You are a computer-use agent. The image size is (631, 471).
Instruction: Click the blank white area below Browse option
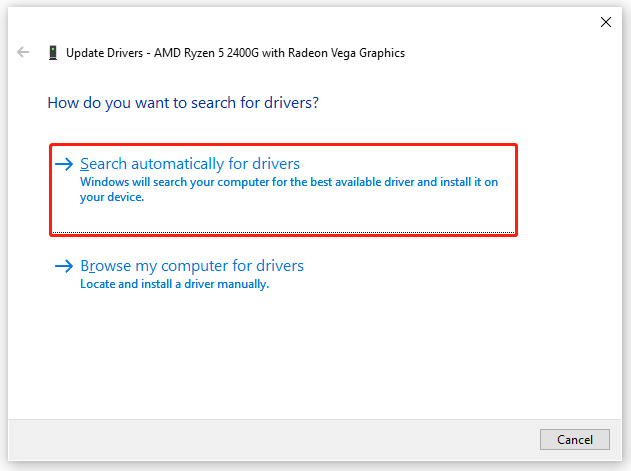[x=314, y=354]
